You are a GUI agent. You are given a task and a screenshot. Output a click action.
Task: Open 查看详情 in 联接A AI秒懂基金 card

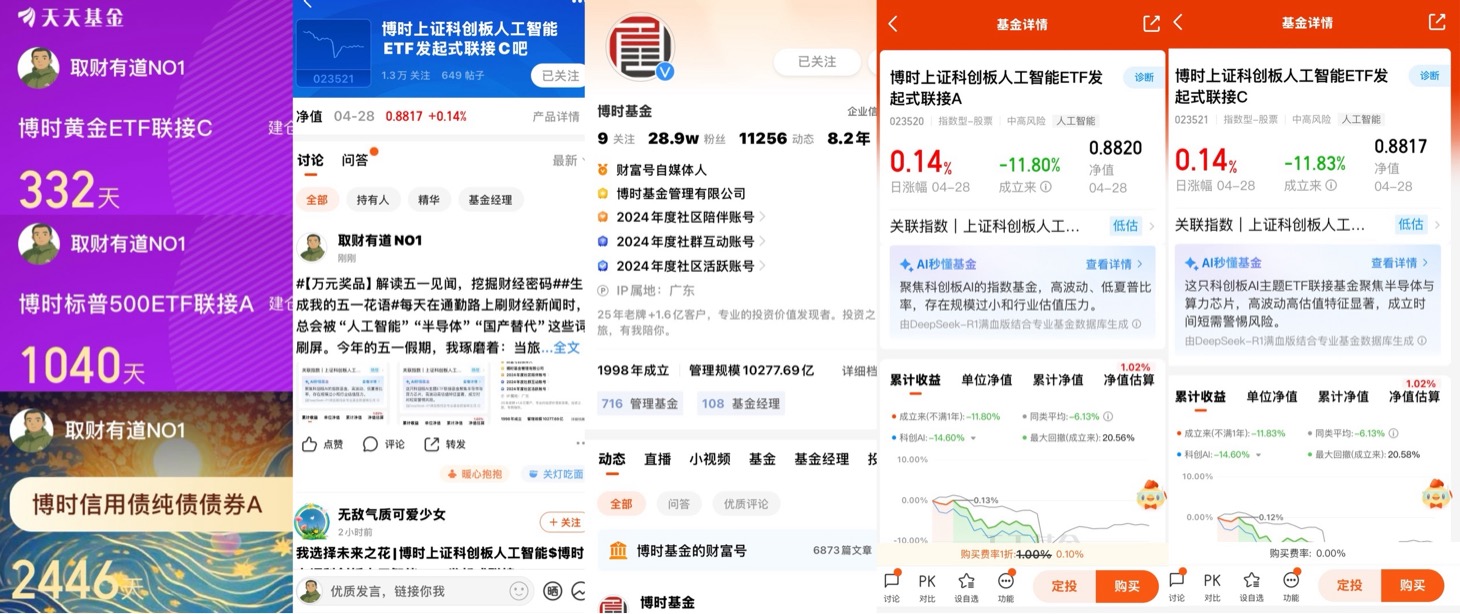click(x=1114, y=264)
